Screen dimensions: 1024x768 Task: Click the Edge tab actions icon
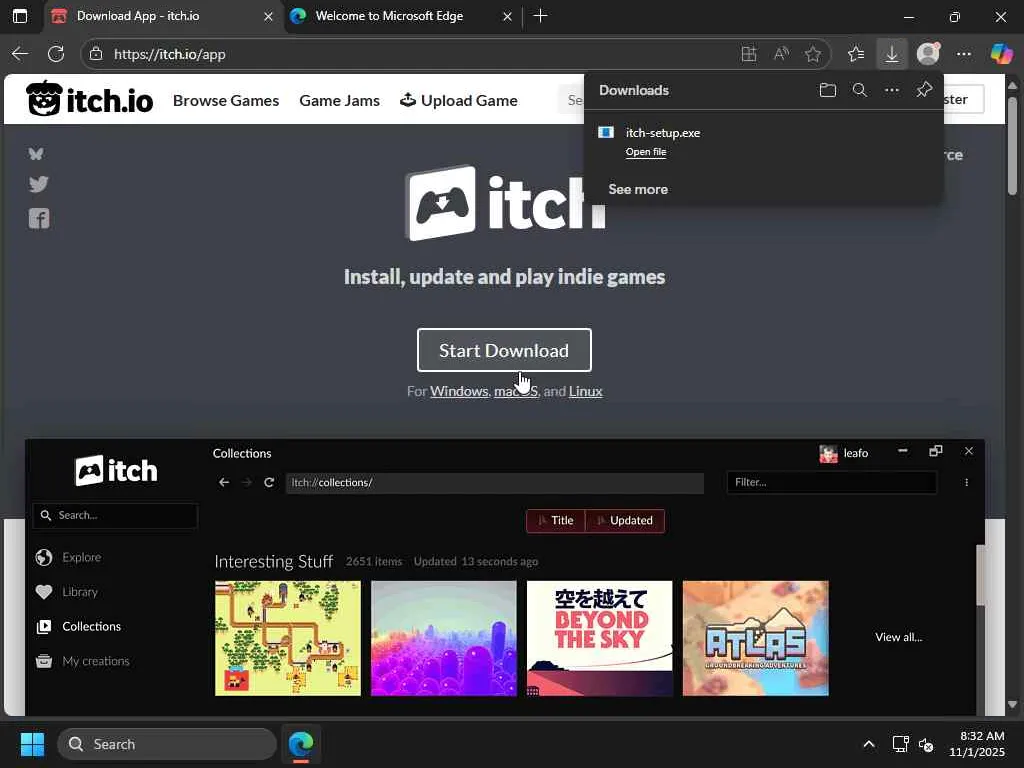pyautogui.click(x=20, y=16)
